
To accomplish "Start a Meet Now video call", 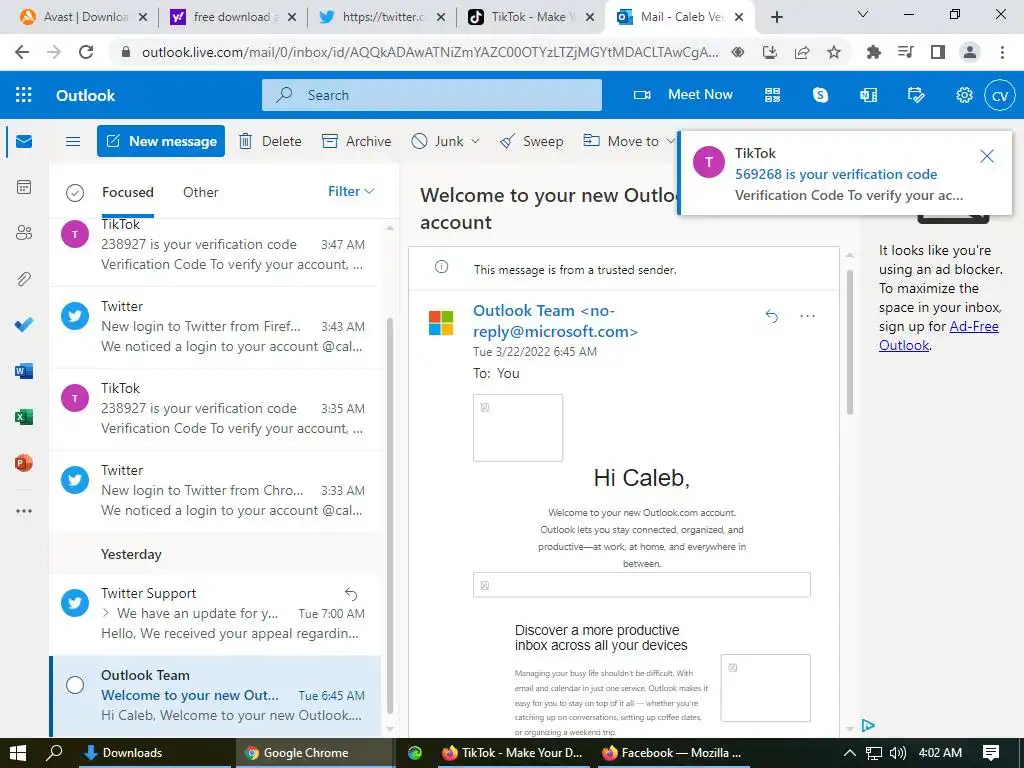I will 683,95.
